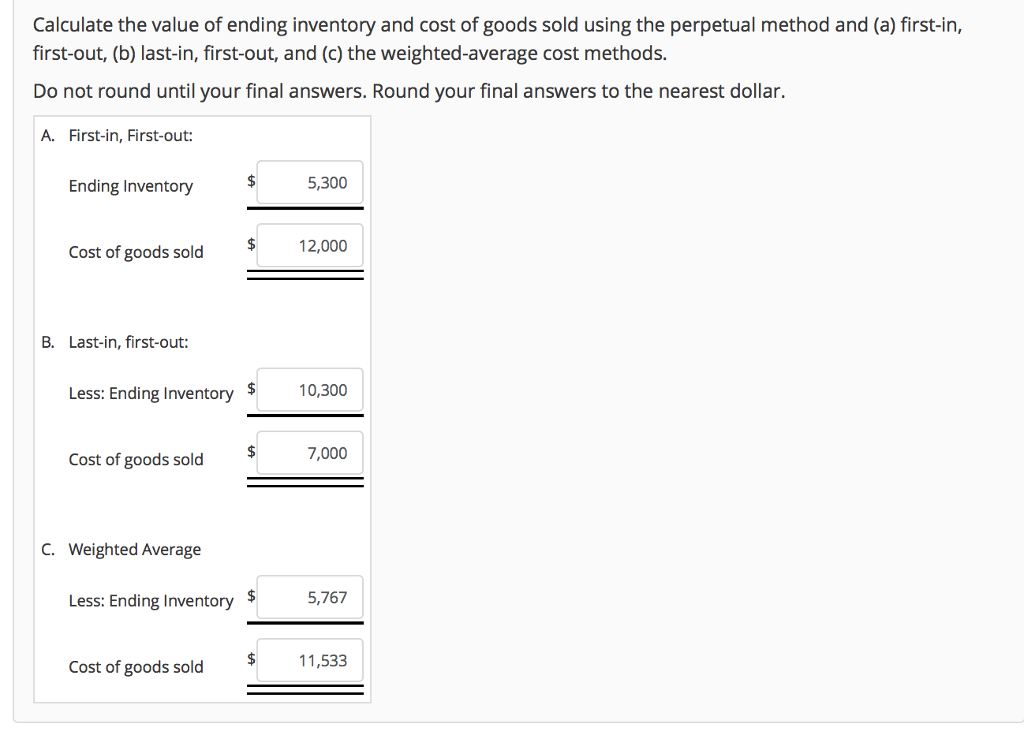Click the dollar sign beside the 7,000 field
The width and height of the screenshot is (1024, 735).
pyautogui.click(x=250, y=451)
